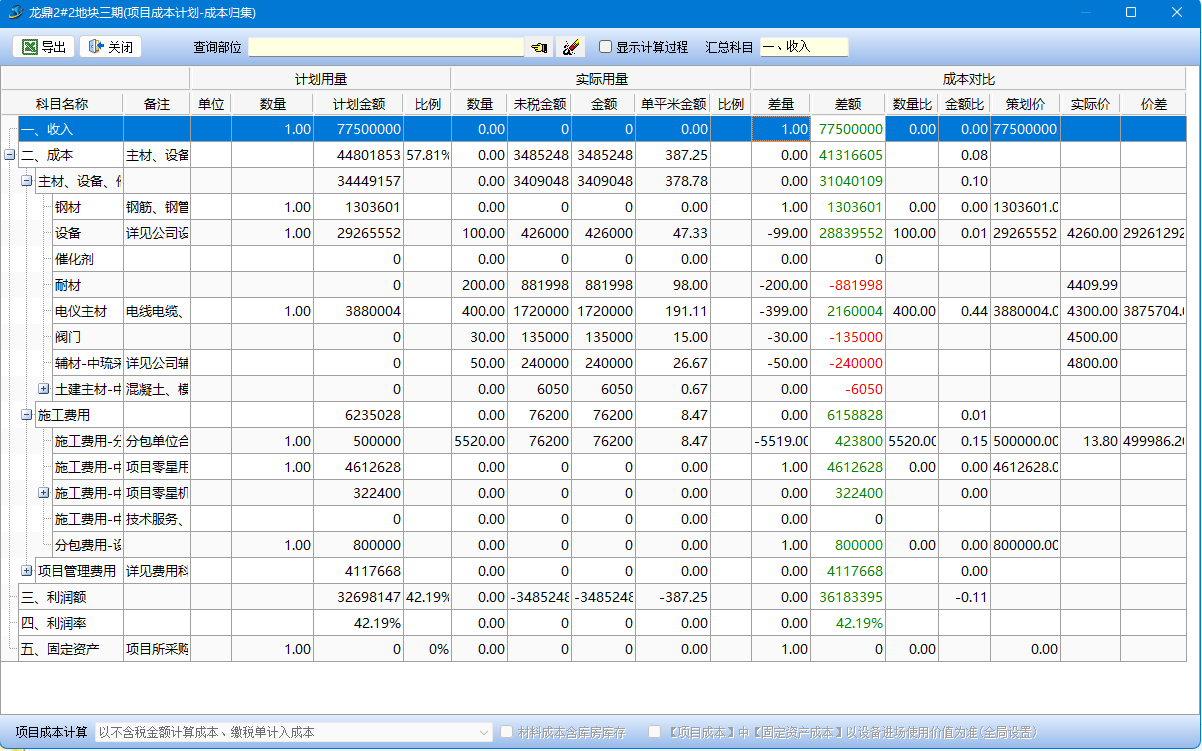Click the 导出 export button
The image size is (1202, 751).
tap(43, 47)
